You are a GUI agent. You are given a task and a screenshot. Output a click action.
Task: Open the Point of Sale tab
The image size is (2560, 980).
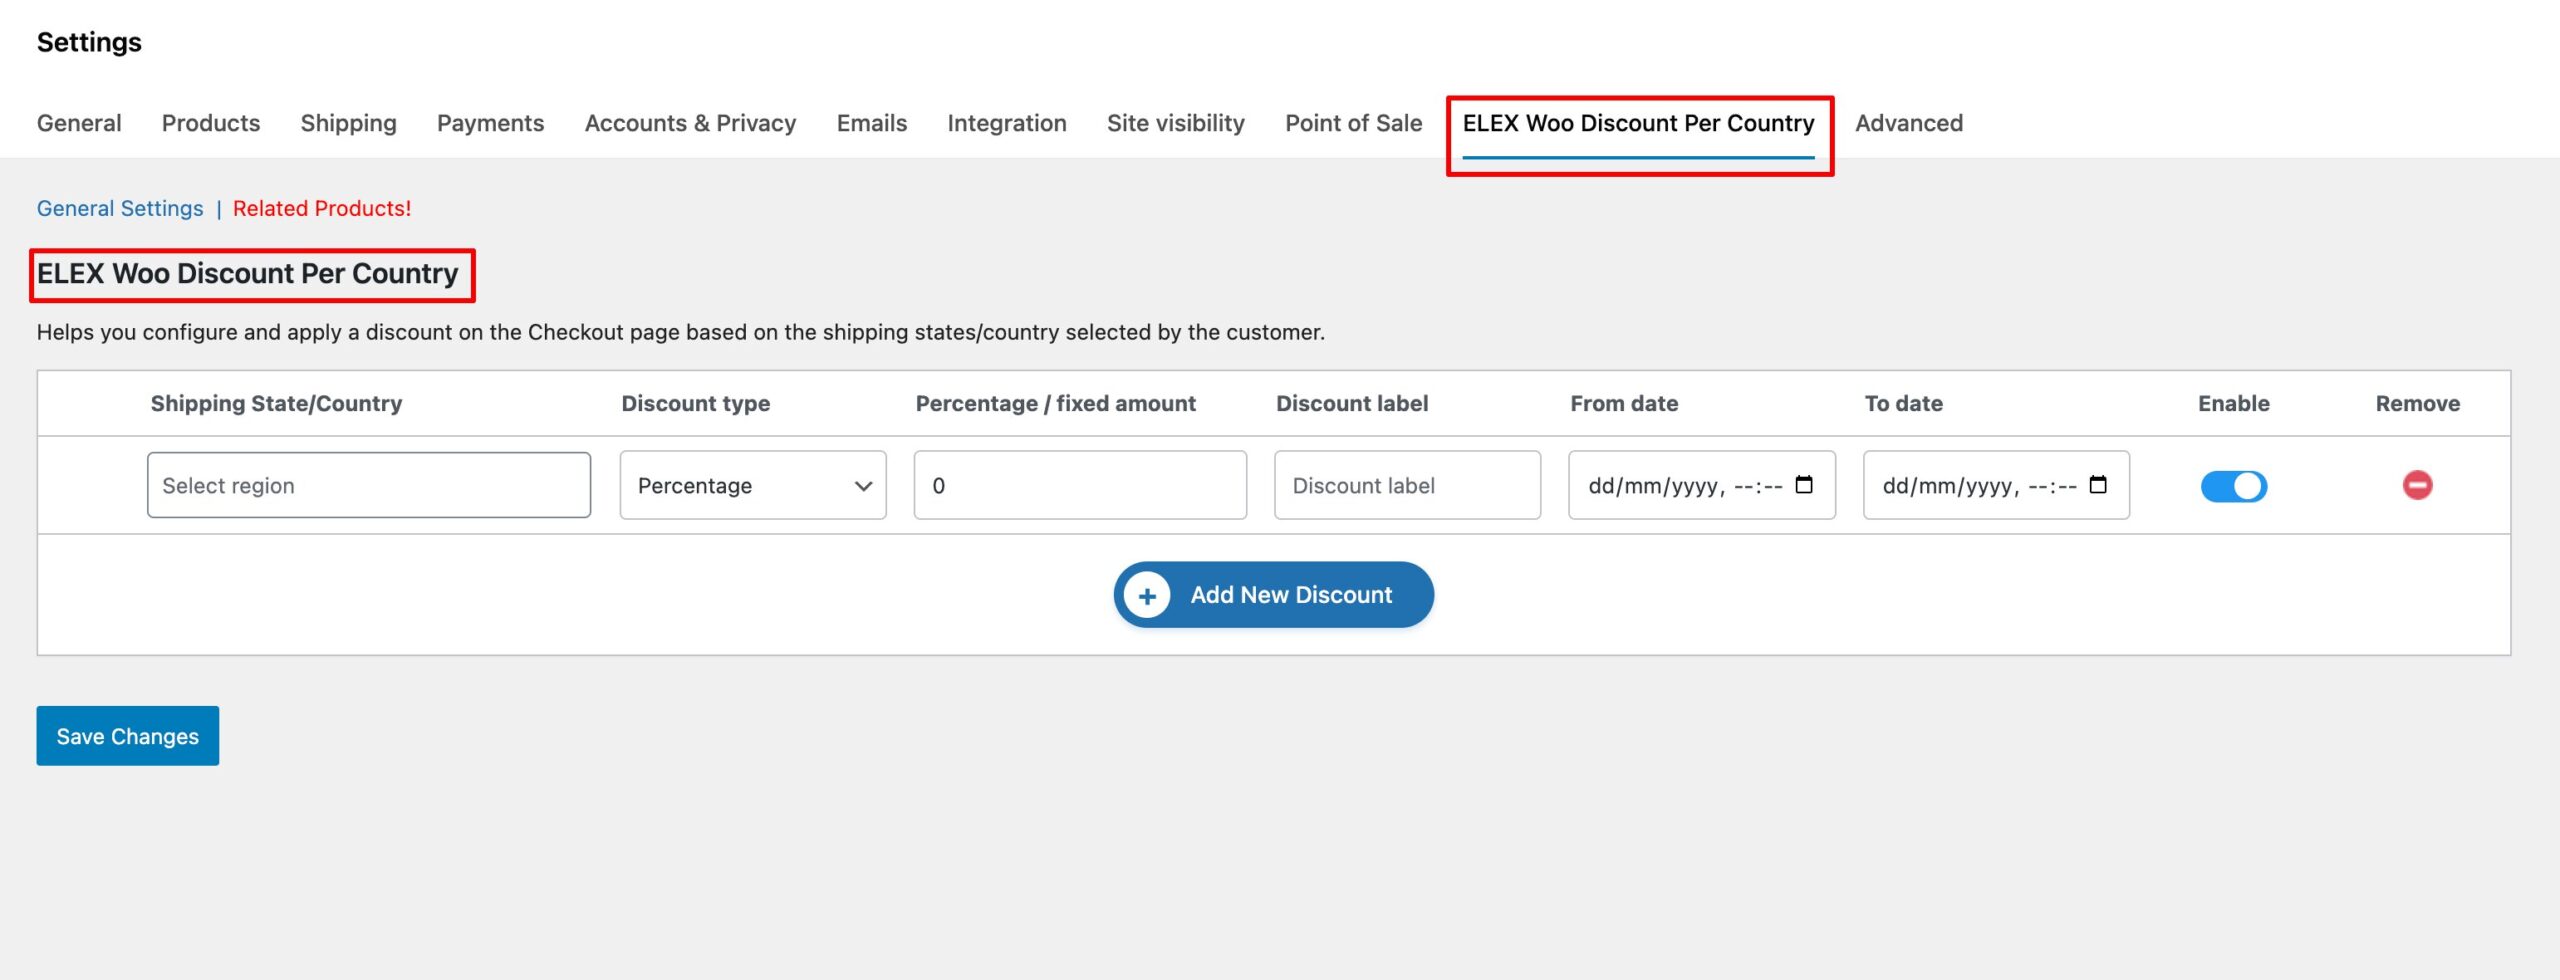[1353, 123]
